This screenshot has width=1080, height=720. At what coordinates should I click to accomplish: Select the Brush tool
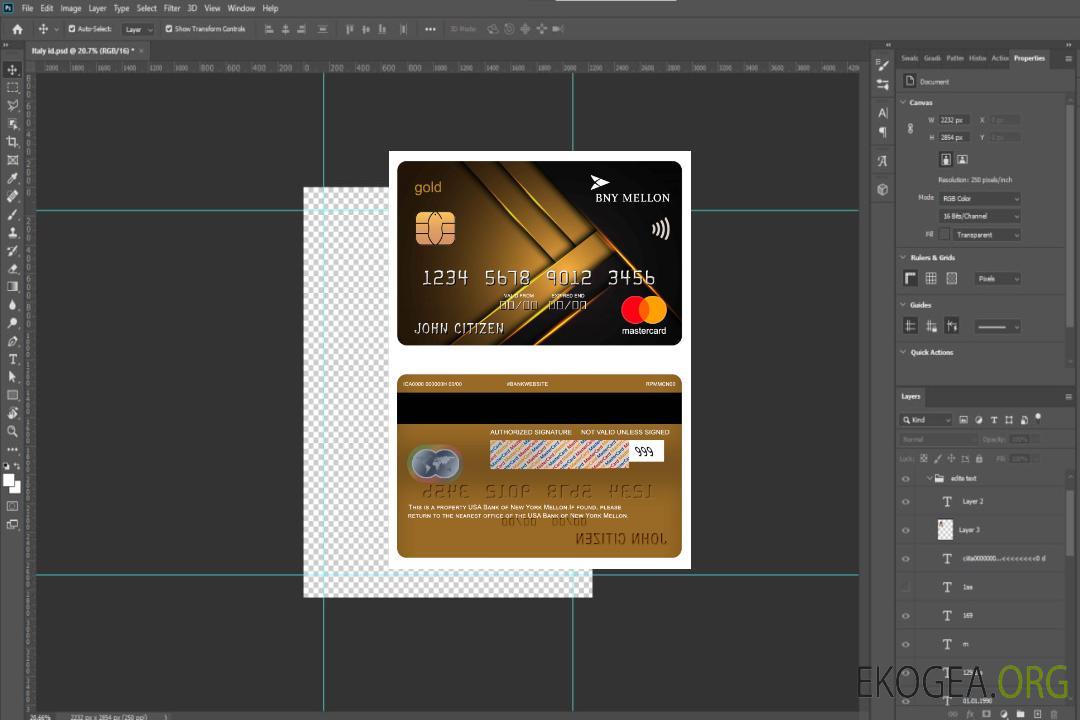point(12,214)
